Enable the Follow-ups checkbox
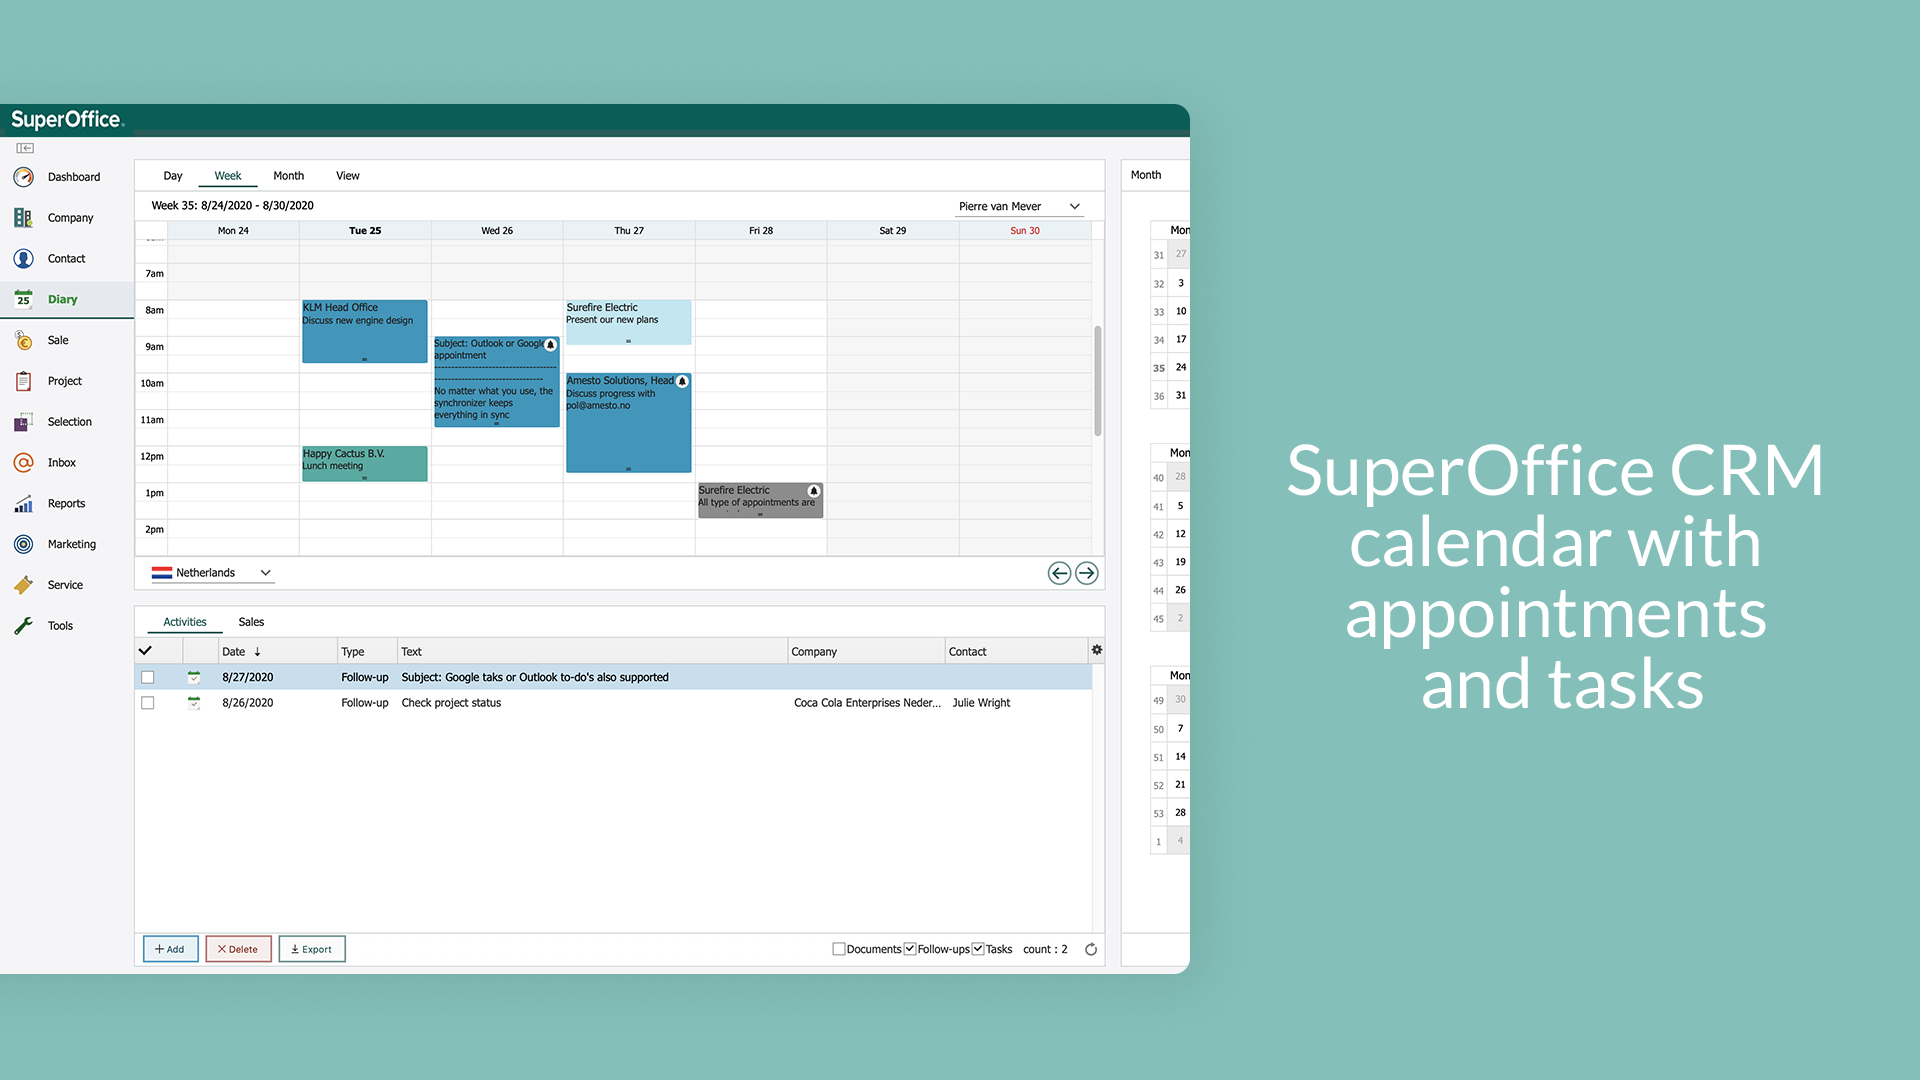The image size is (1920, 1080). (911, 949)
